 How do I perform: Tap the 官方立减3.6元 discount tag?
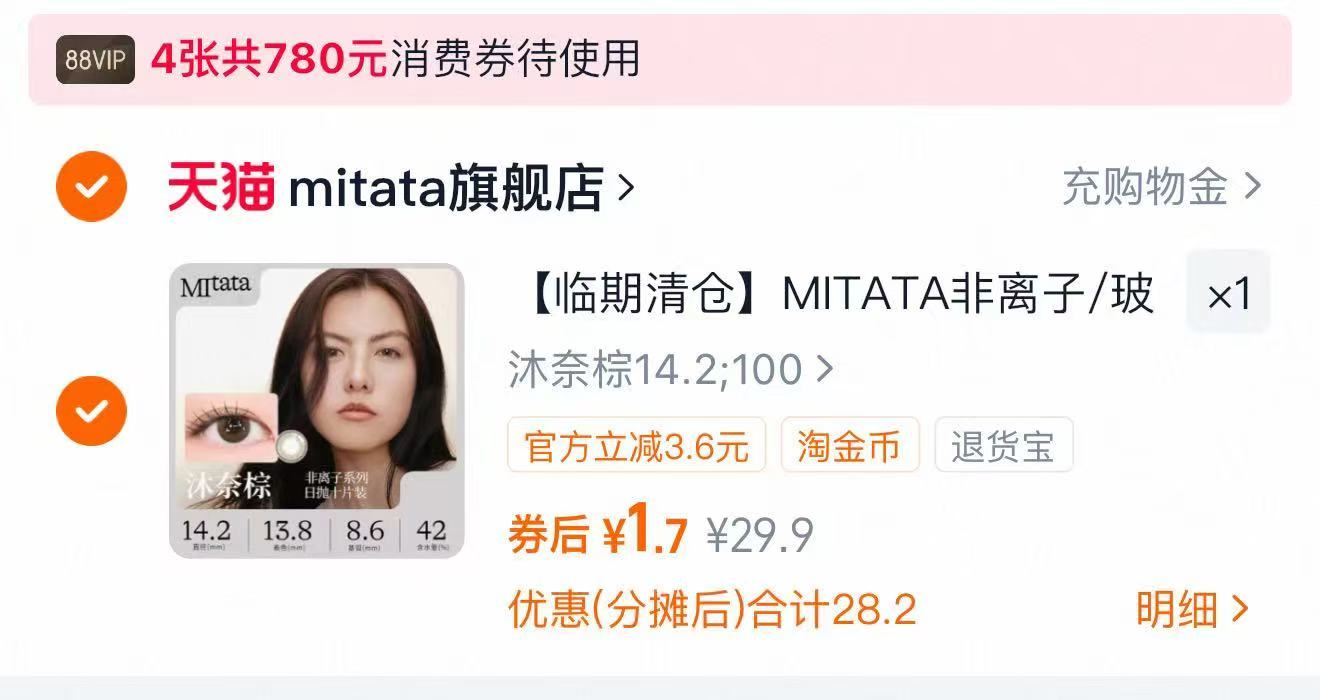pos(637,445)
